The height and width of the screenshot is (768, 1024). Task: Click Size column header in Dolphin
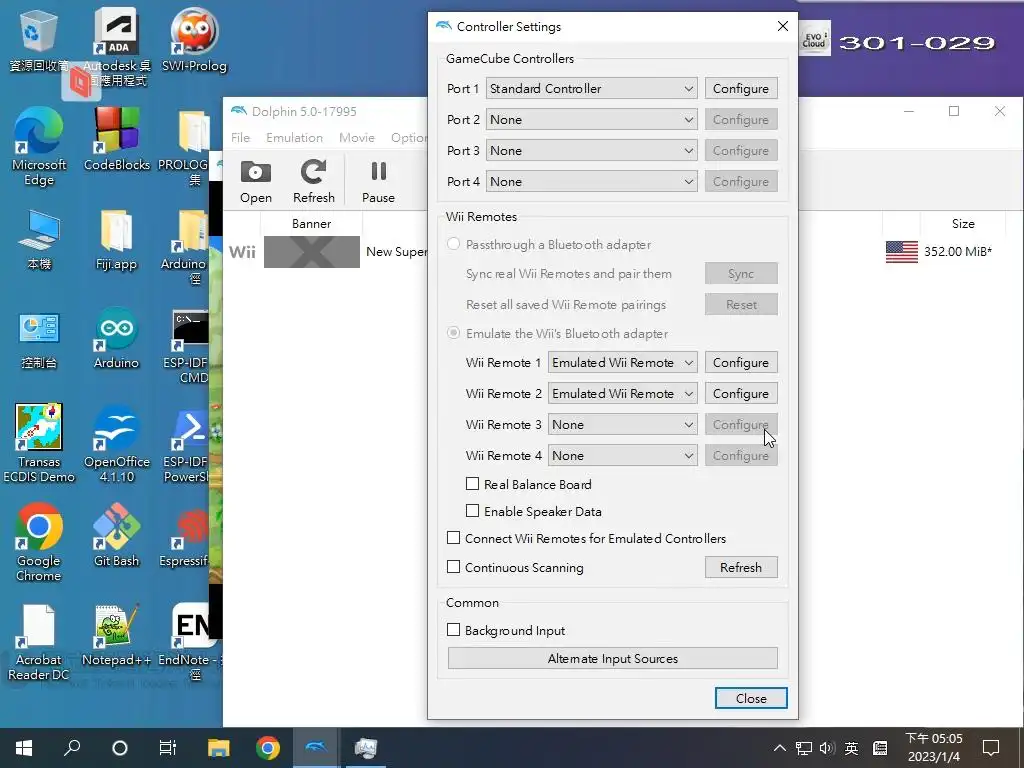pyautogui.click(x=963, y=223)
